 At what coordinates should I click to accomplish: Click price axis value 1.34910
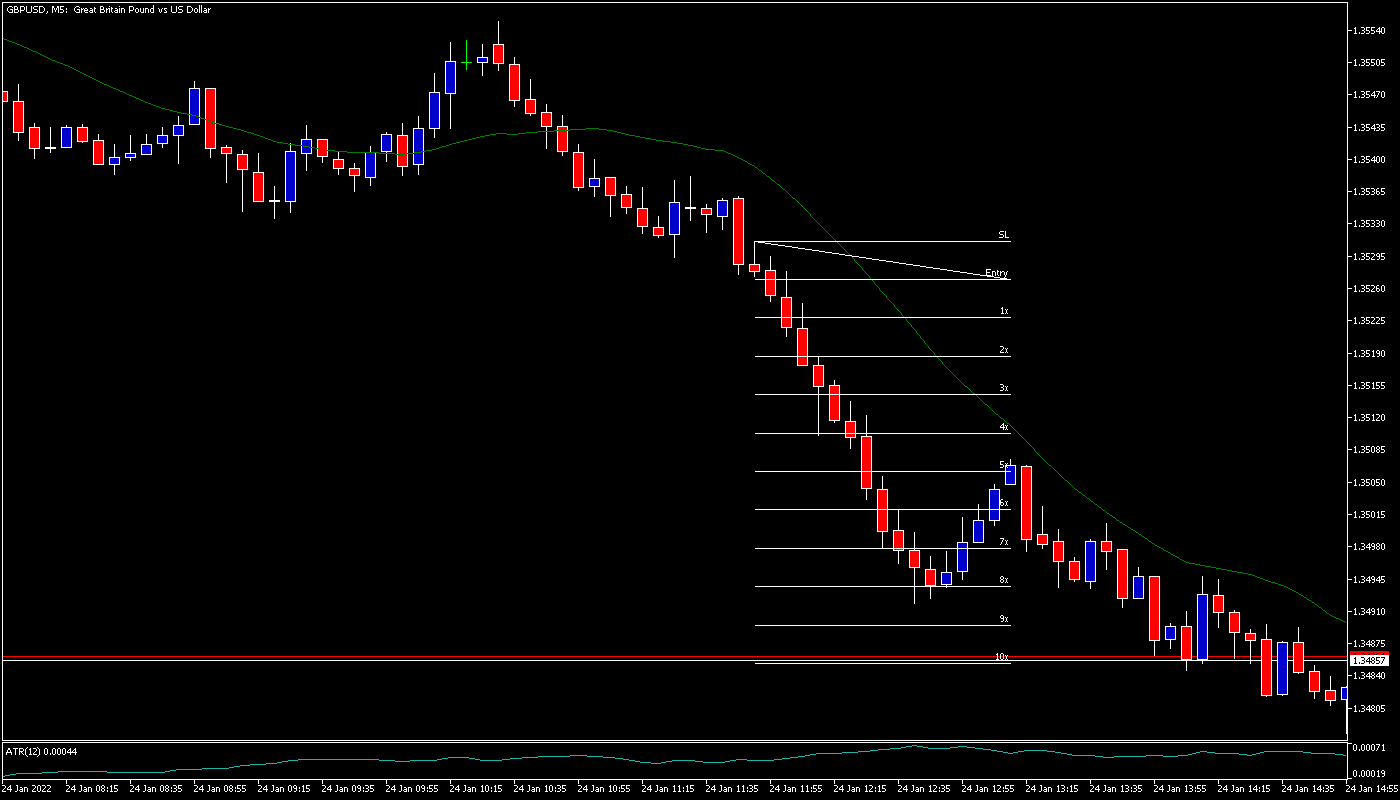point(1370,612)
